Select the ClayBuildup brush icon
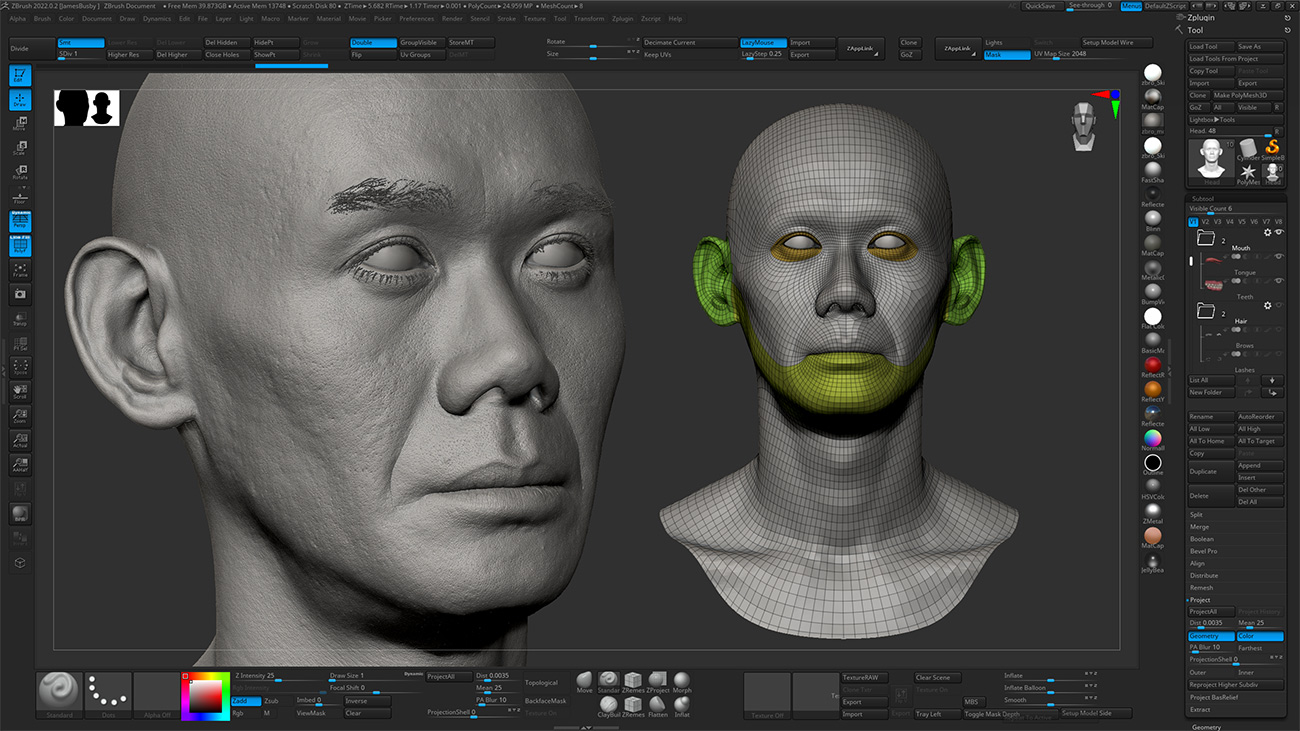Image resolution: width=1300 pixels, height=731 pixels. pyautogui.click(x=609, y=705)
